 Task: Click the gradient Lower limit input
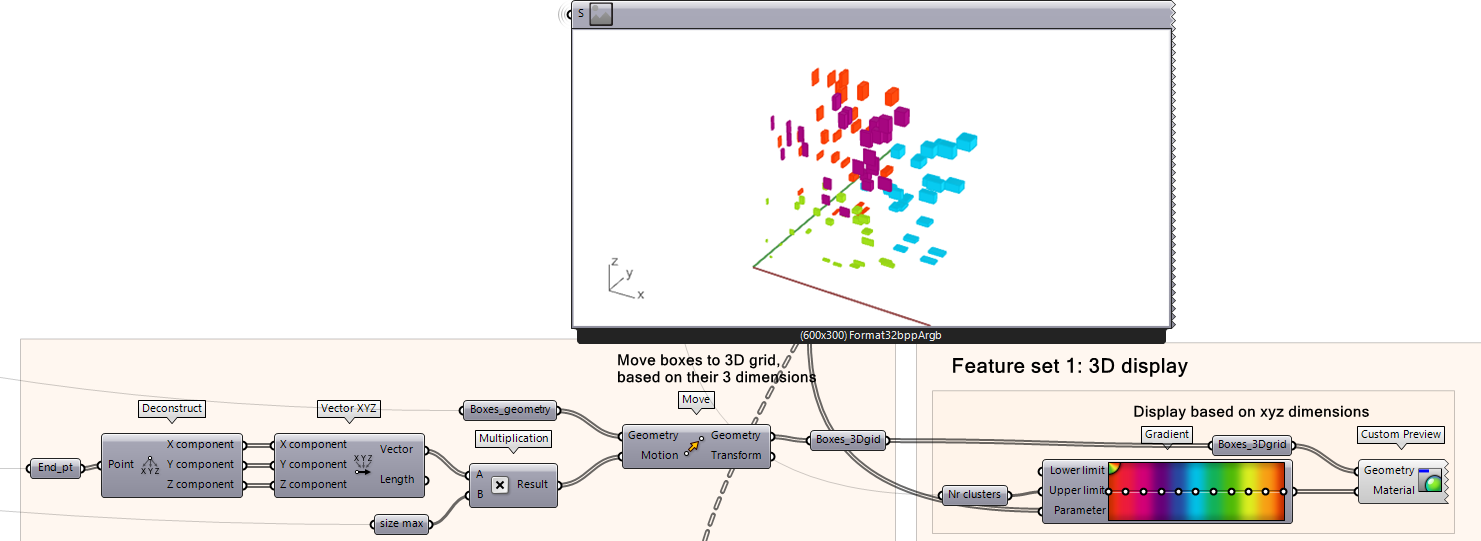coord(1077,470)
